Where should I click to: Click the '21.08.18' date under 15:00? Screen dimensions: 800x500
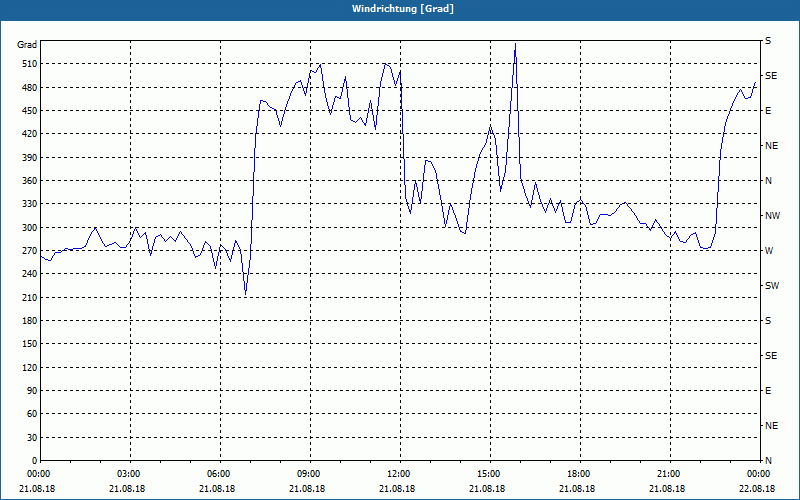pyautogui.click(x=487, y=489)
